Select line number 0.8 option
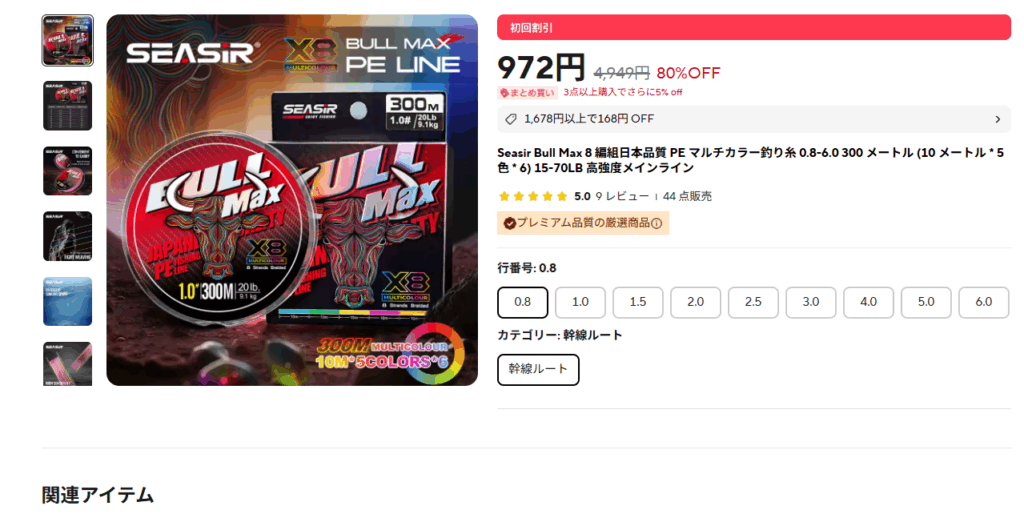 click(522, 302)
